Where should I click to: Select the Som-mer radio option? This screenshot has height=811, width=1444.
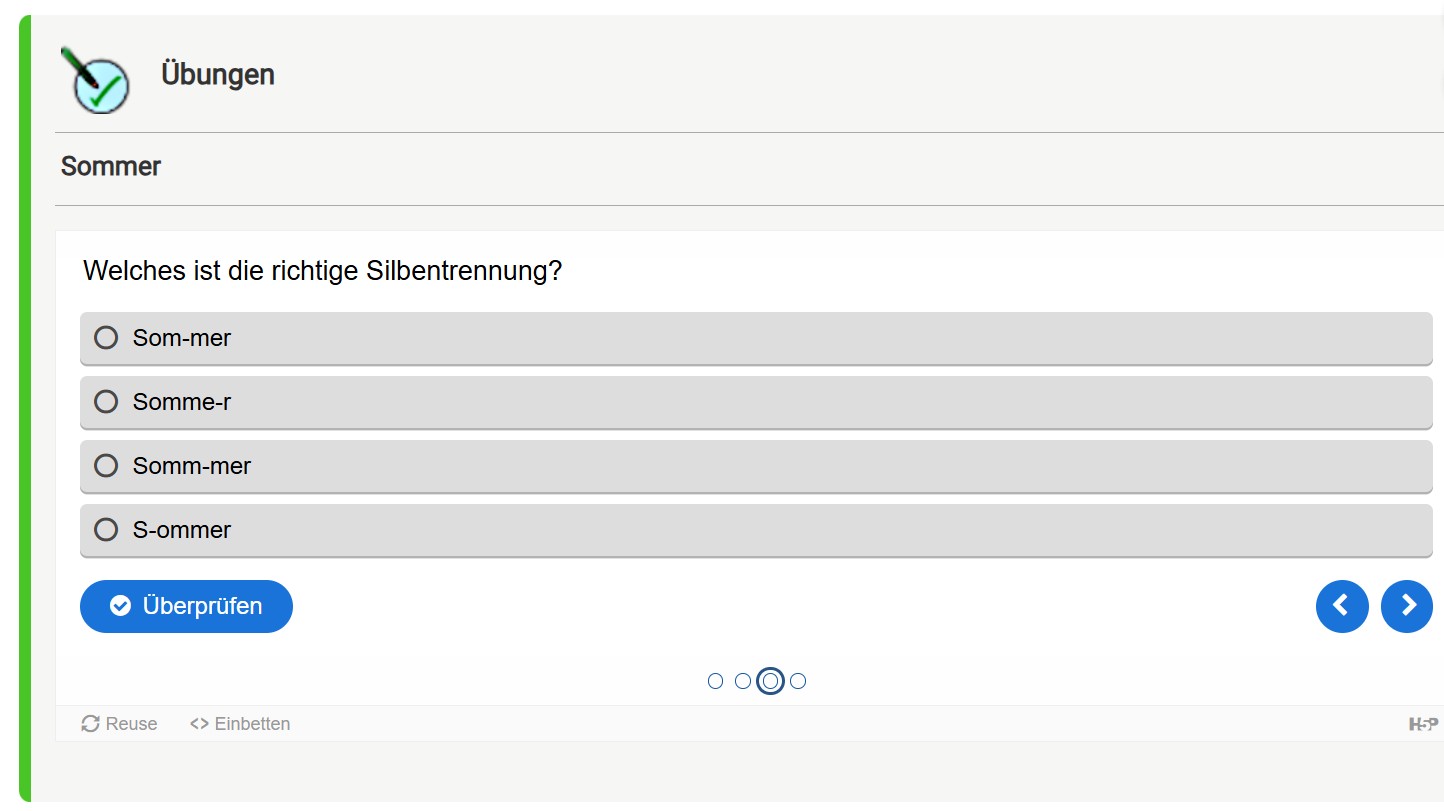coord(756,338)
